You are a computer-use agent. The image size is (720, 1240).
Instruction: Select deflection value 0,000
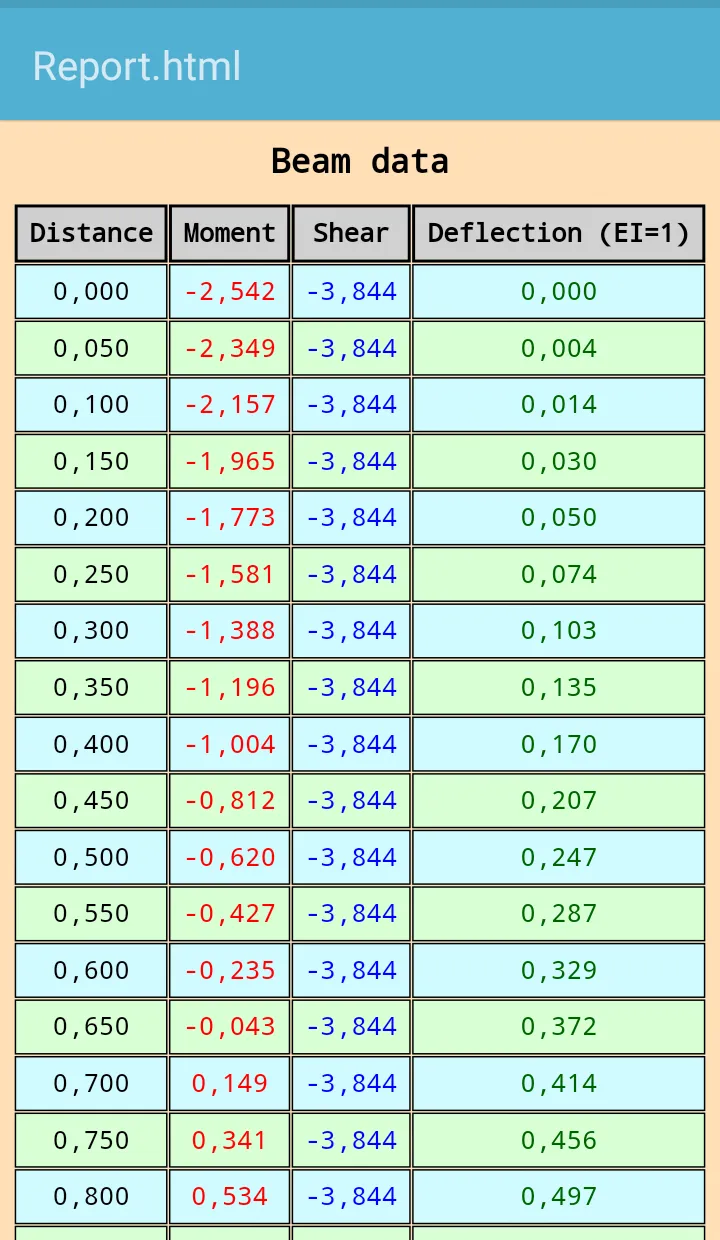pos(559,292)
